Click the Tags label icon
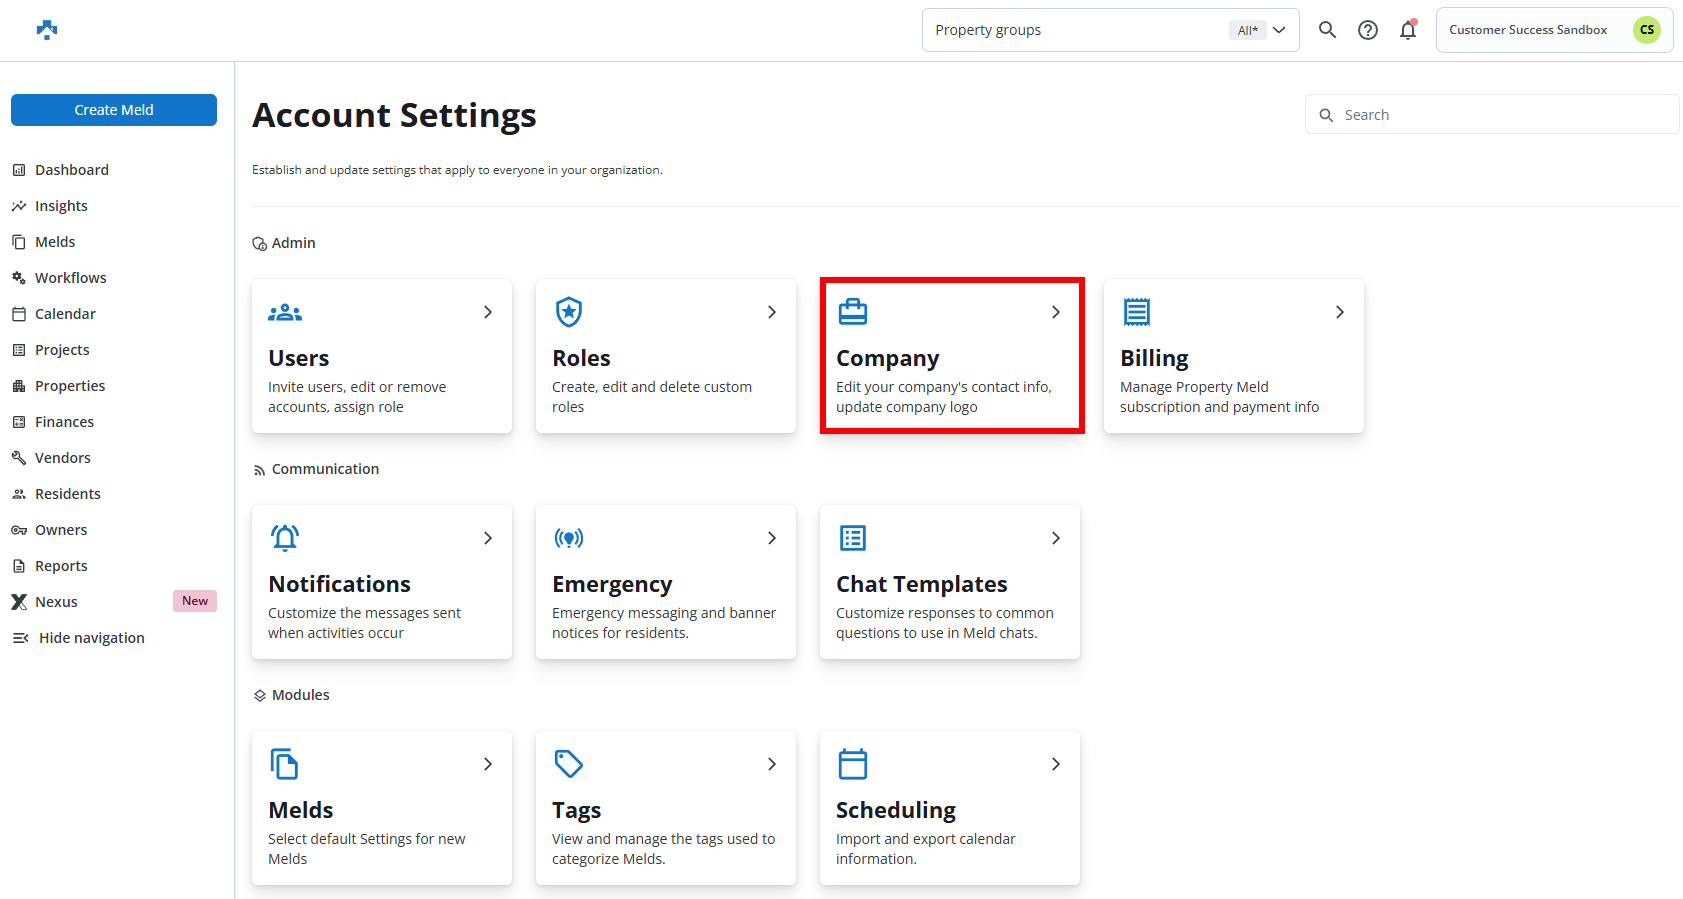The height and width of the screenshot is (899, 1683). coord(569,764)
